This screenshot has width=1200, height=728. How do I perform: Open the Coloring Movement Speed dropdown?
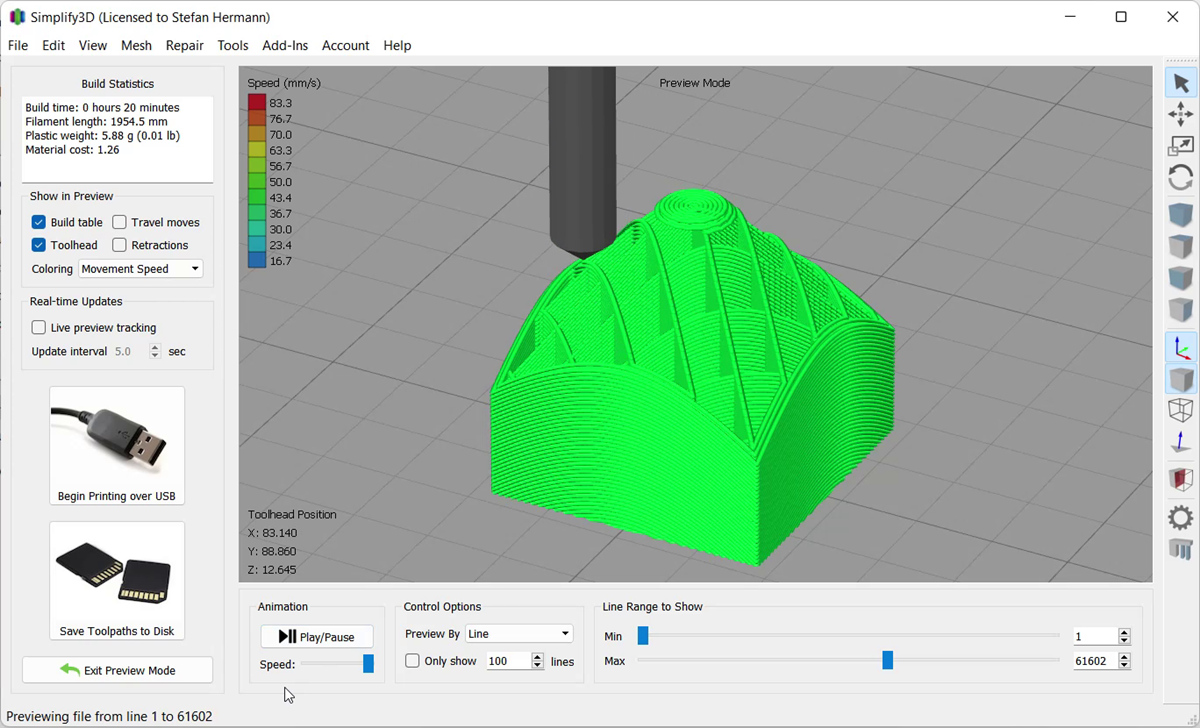(x=140, y=269)
